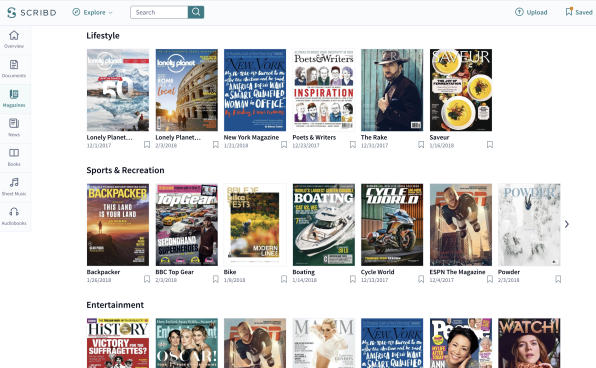Open News in the sidebar

click(x=14, y=128)
